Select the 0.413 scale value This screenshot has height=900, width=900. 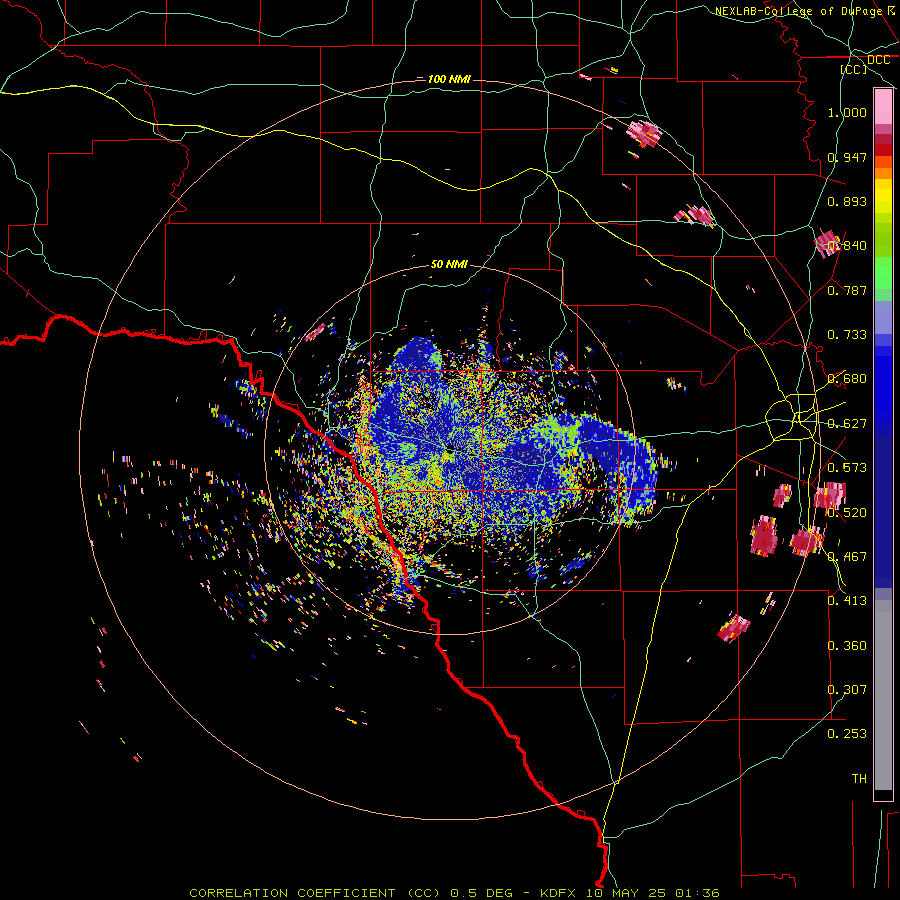847,601
